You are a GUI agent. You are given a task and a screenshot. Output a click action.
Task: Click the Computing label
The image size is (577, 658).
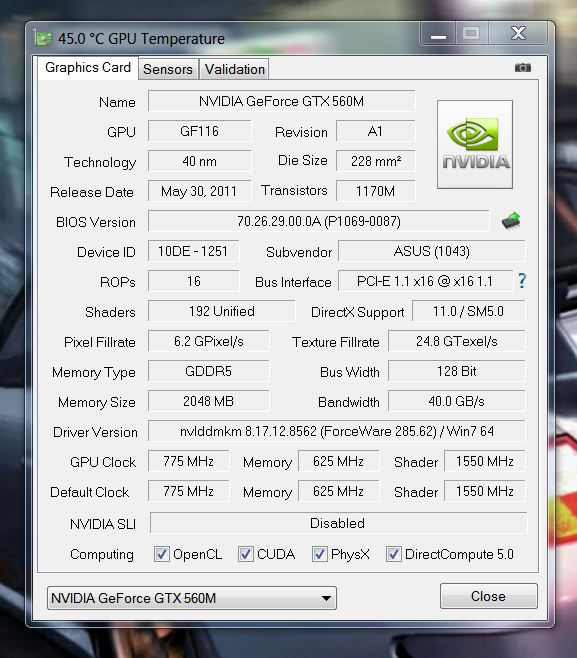pos(102,554)
